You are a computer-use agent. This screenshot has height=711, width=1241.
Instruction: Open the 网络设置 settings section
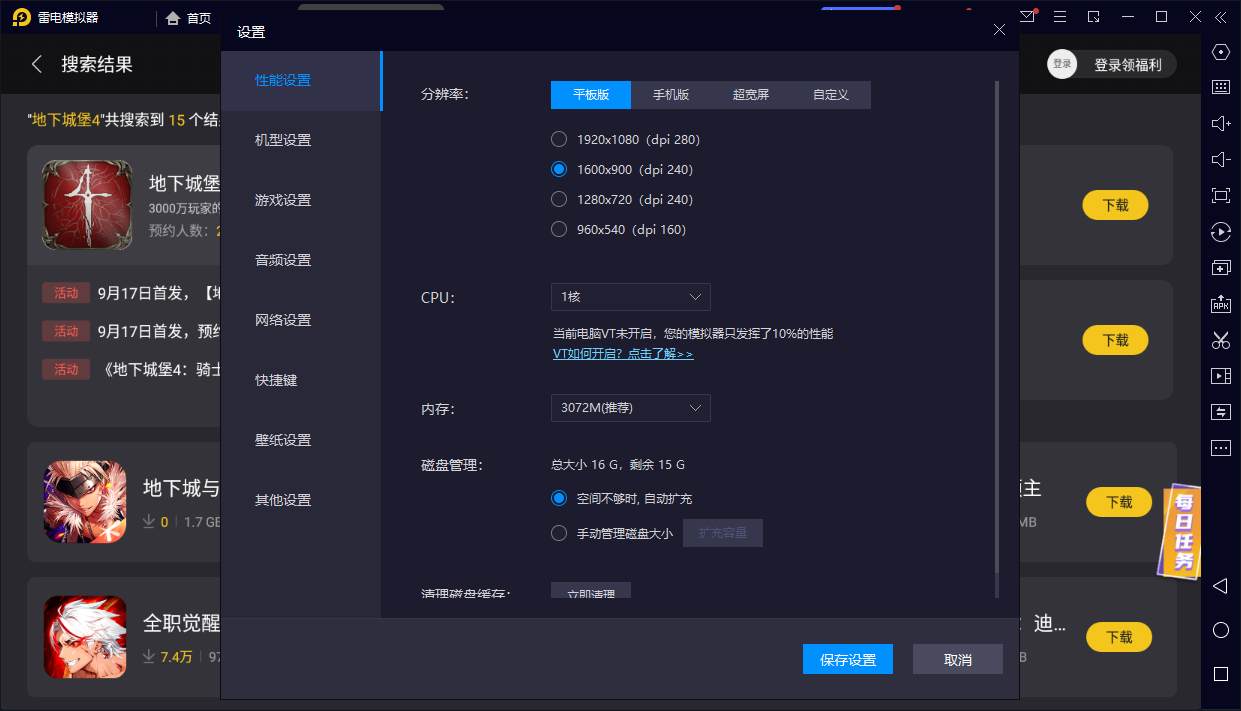pos(281,319)
